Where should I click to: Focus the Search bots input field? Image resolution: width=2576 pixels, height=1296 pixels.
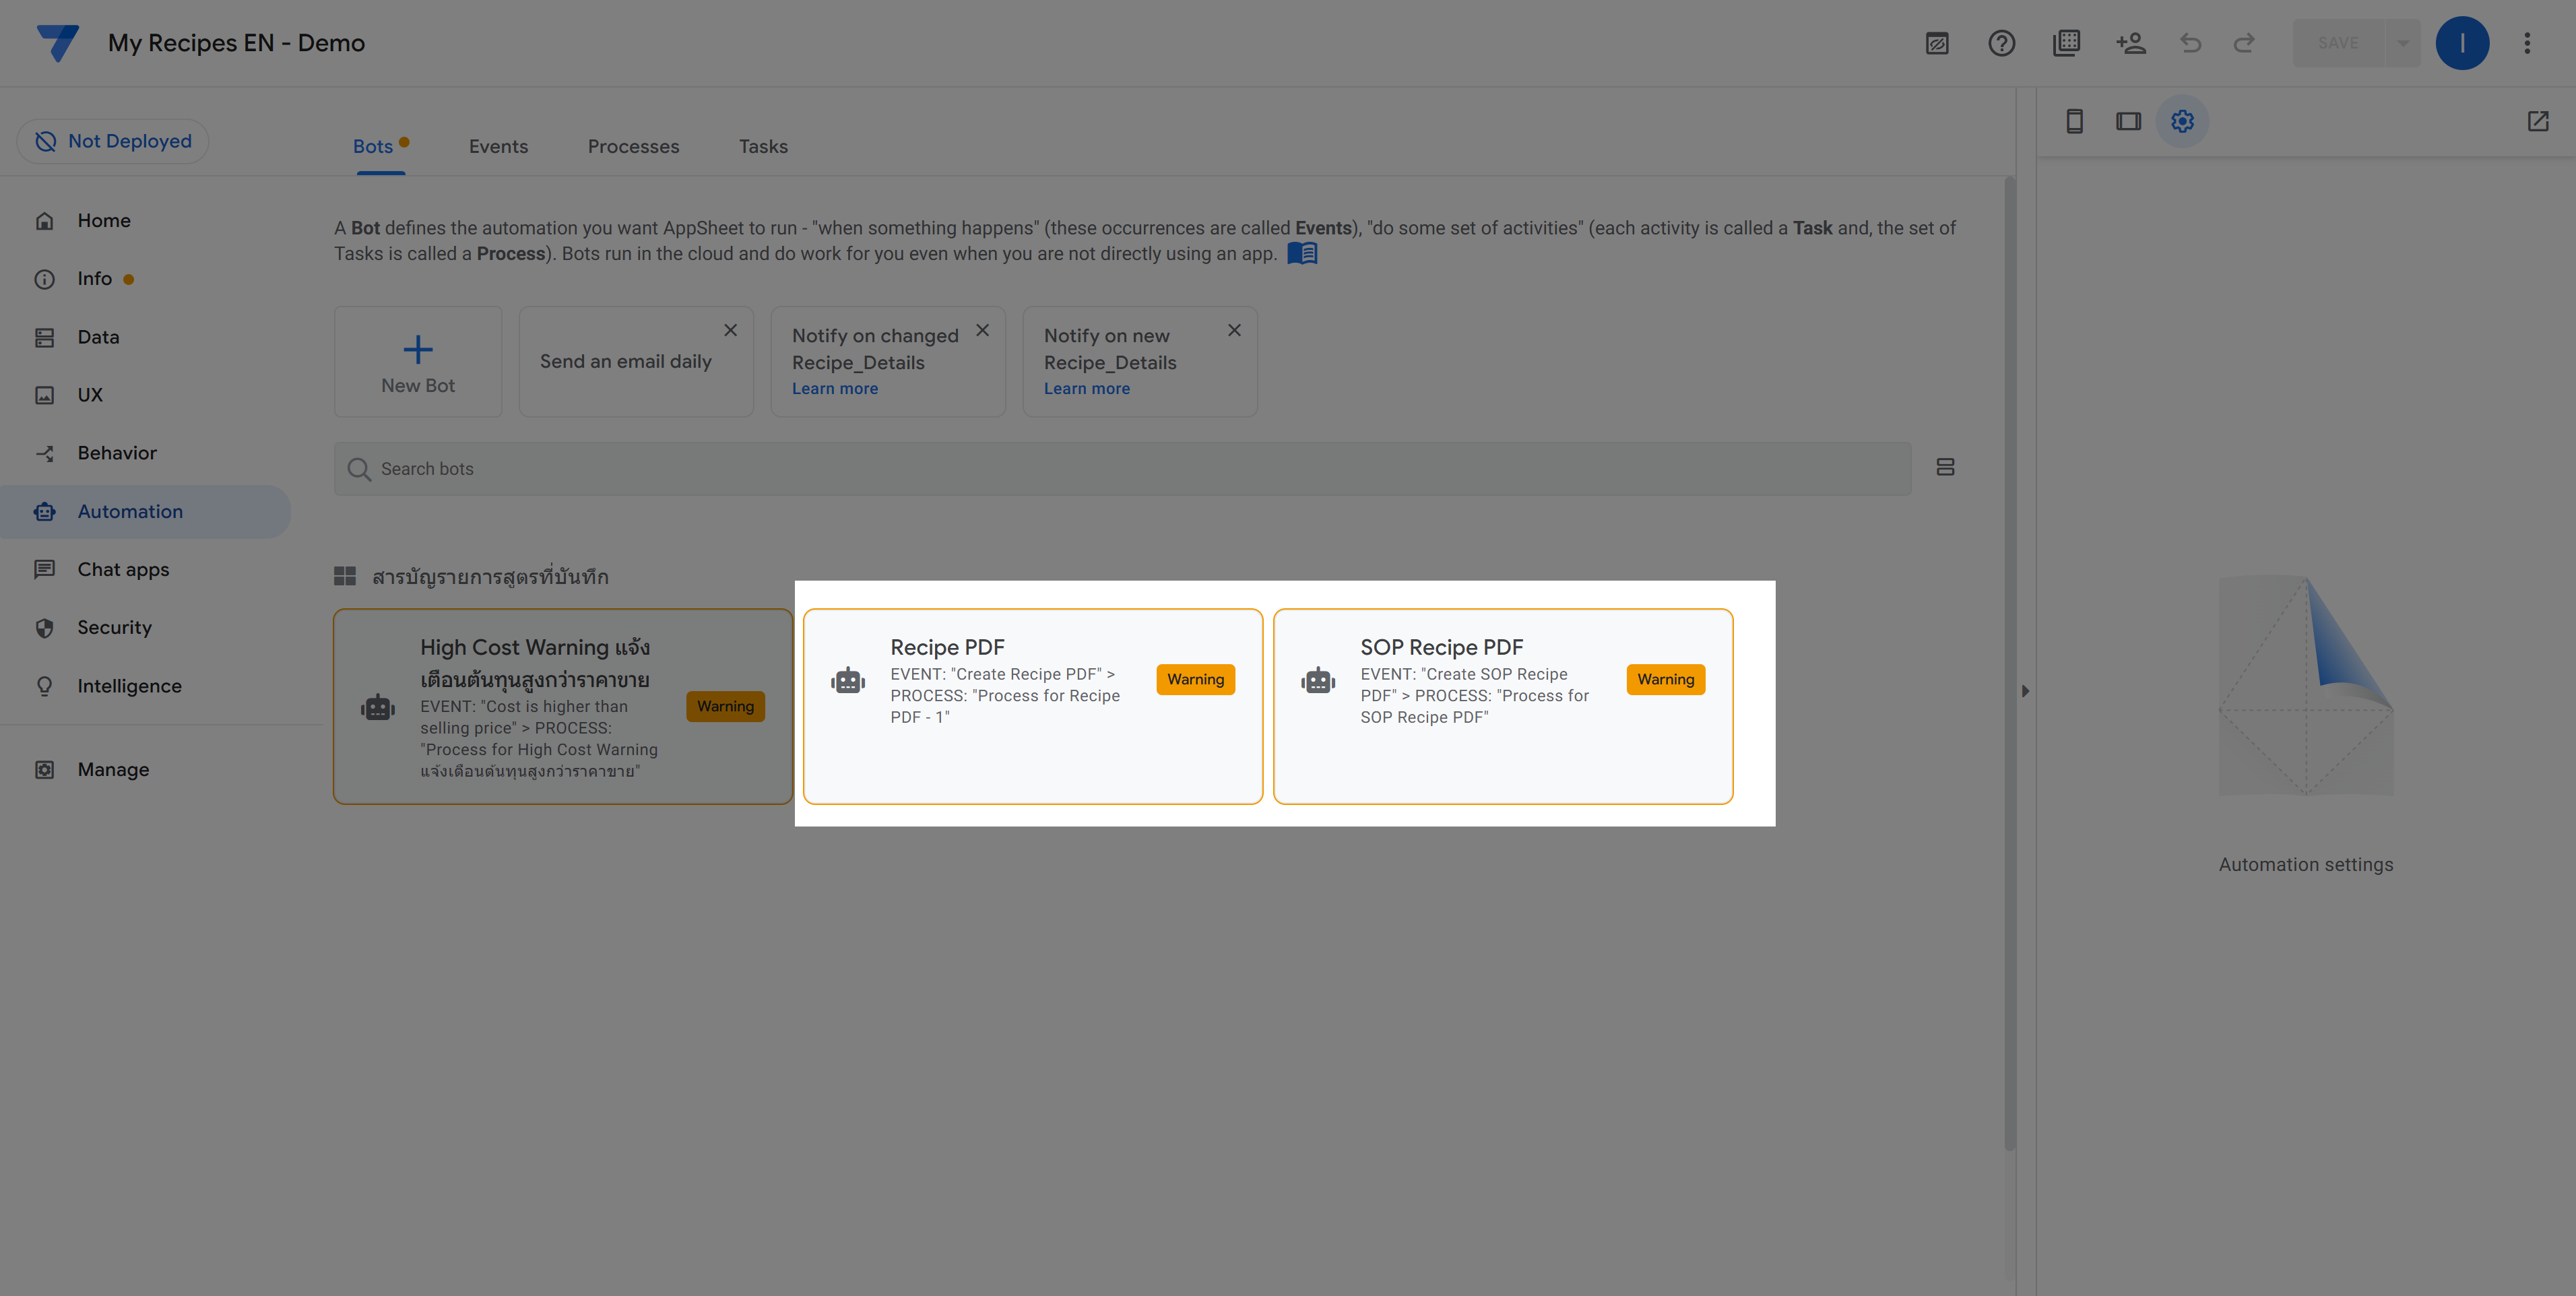[x=1122, y=469]
